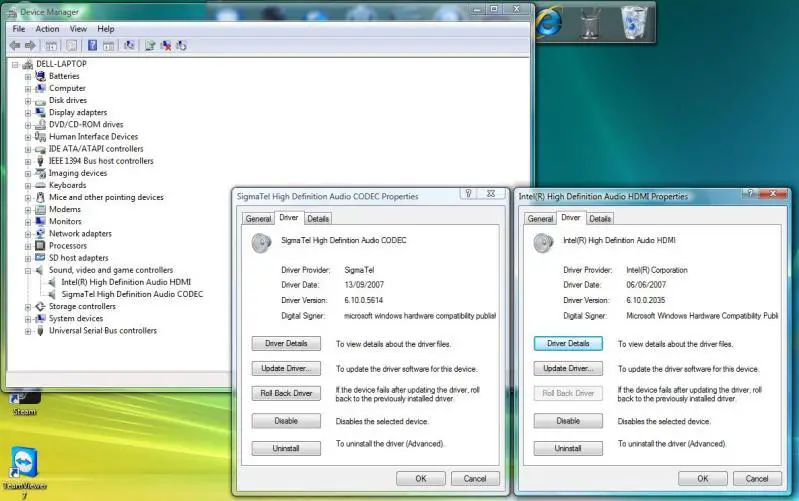Click Driver Details in SigmaTel Properties
The width and height of the screenshot is (799, 501).
click(286, 344)
